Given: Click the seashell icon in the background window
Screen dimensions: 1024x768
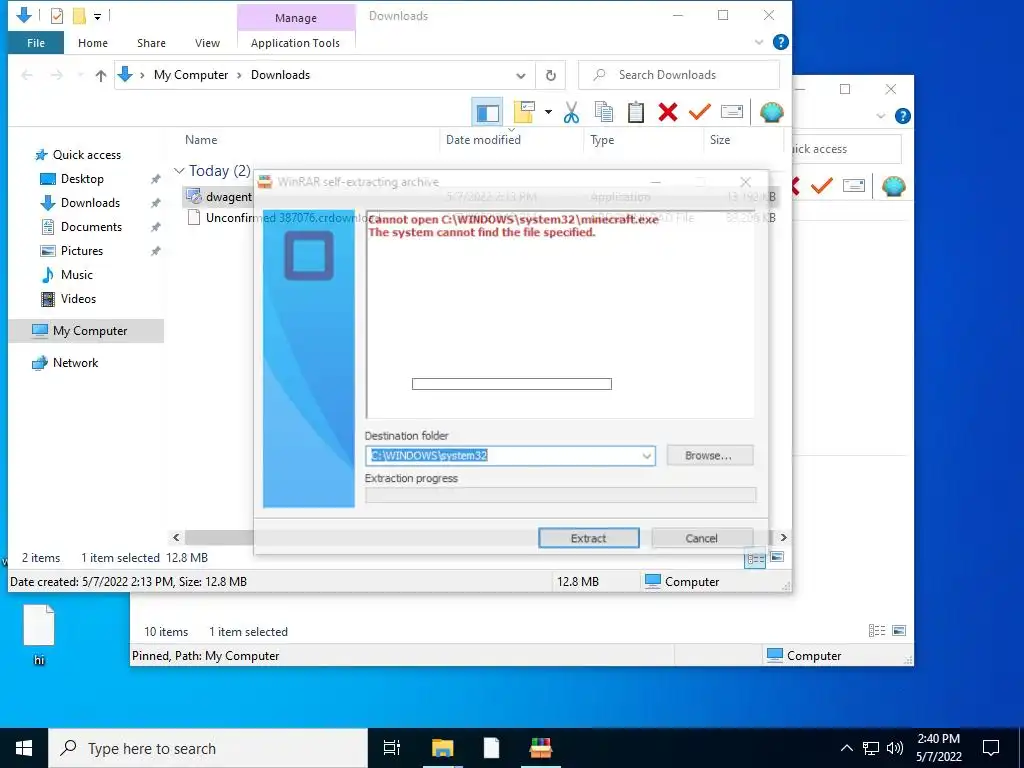Looking at the screenshot, I should click(x=893, y=187).
